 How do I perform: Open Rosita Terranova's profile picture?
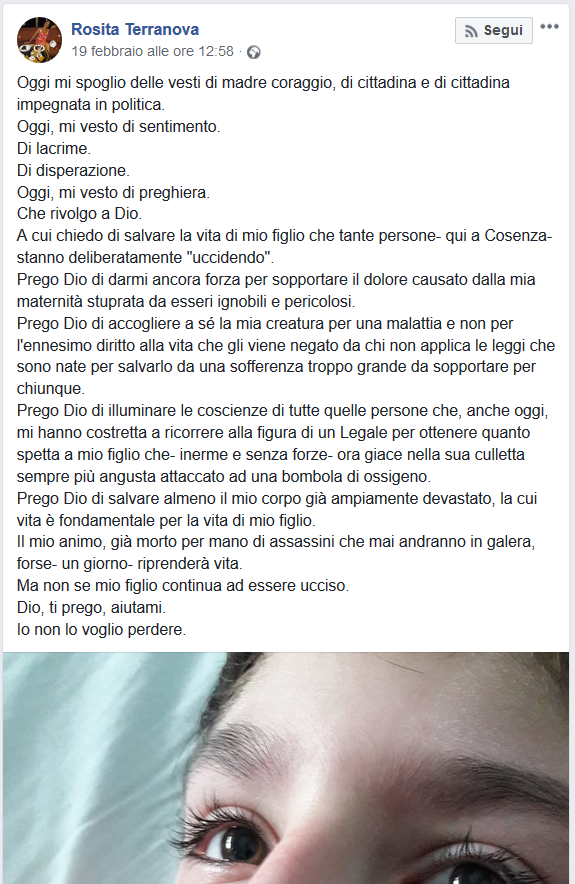click(x=39, y=39)
